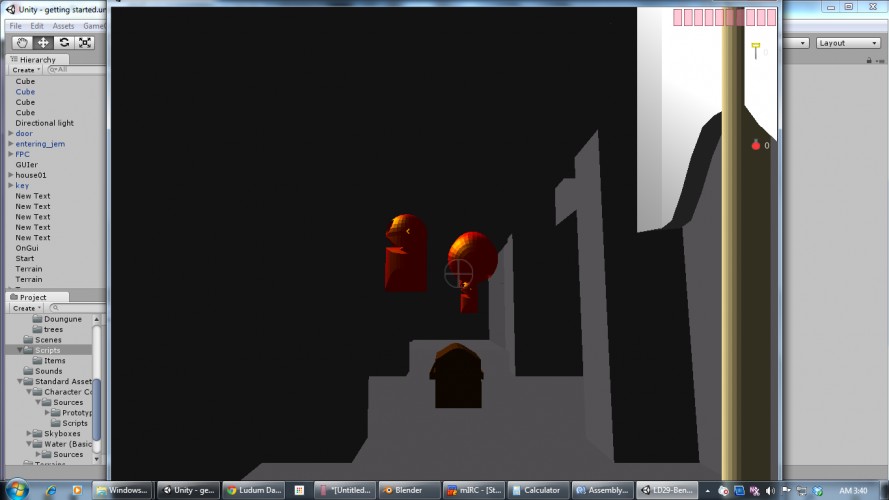Select the Rotate transform tool
This screenshot has width=889, height=500.
pos(64,43)
